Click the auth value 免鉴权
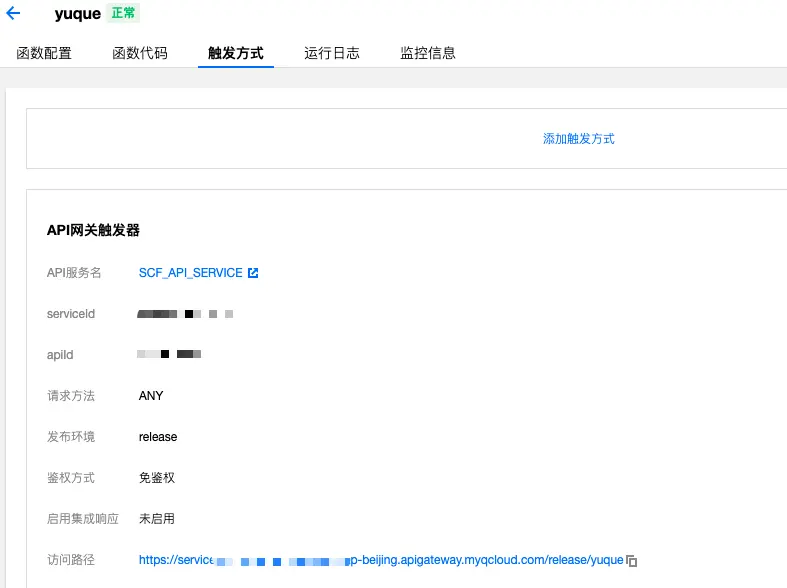This screenshot has height=588, width=787. tap(157, 478)
